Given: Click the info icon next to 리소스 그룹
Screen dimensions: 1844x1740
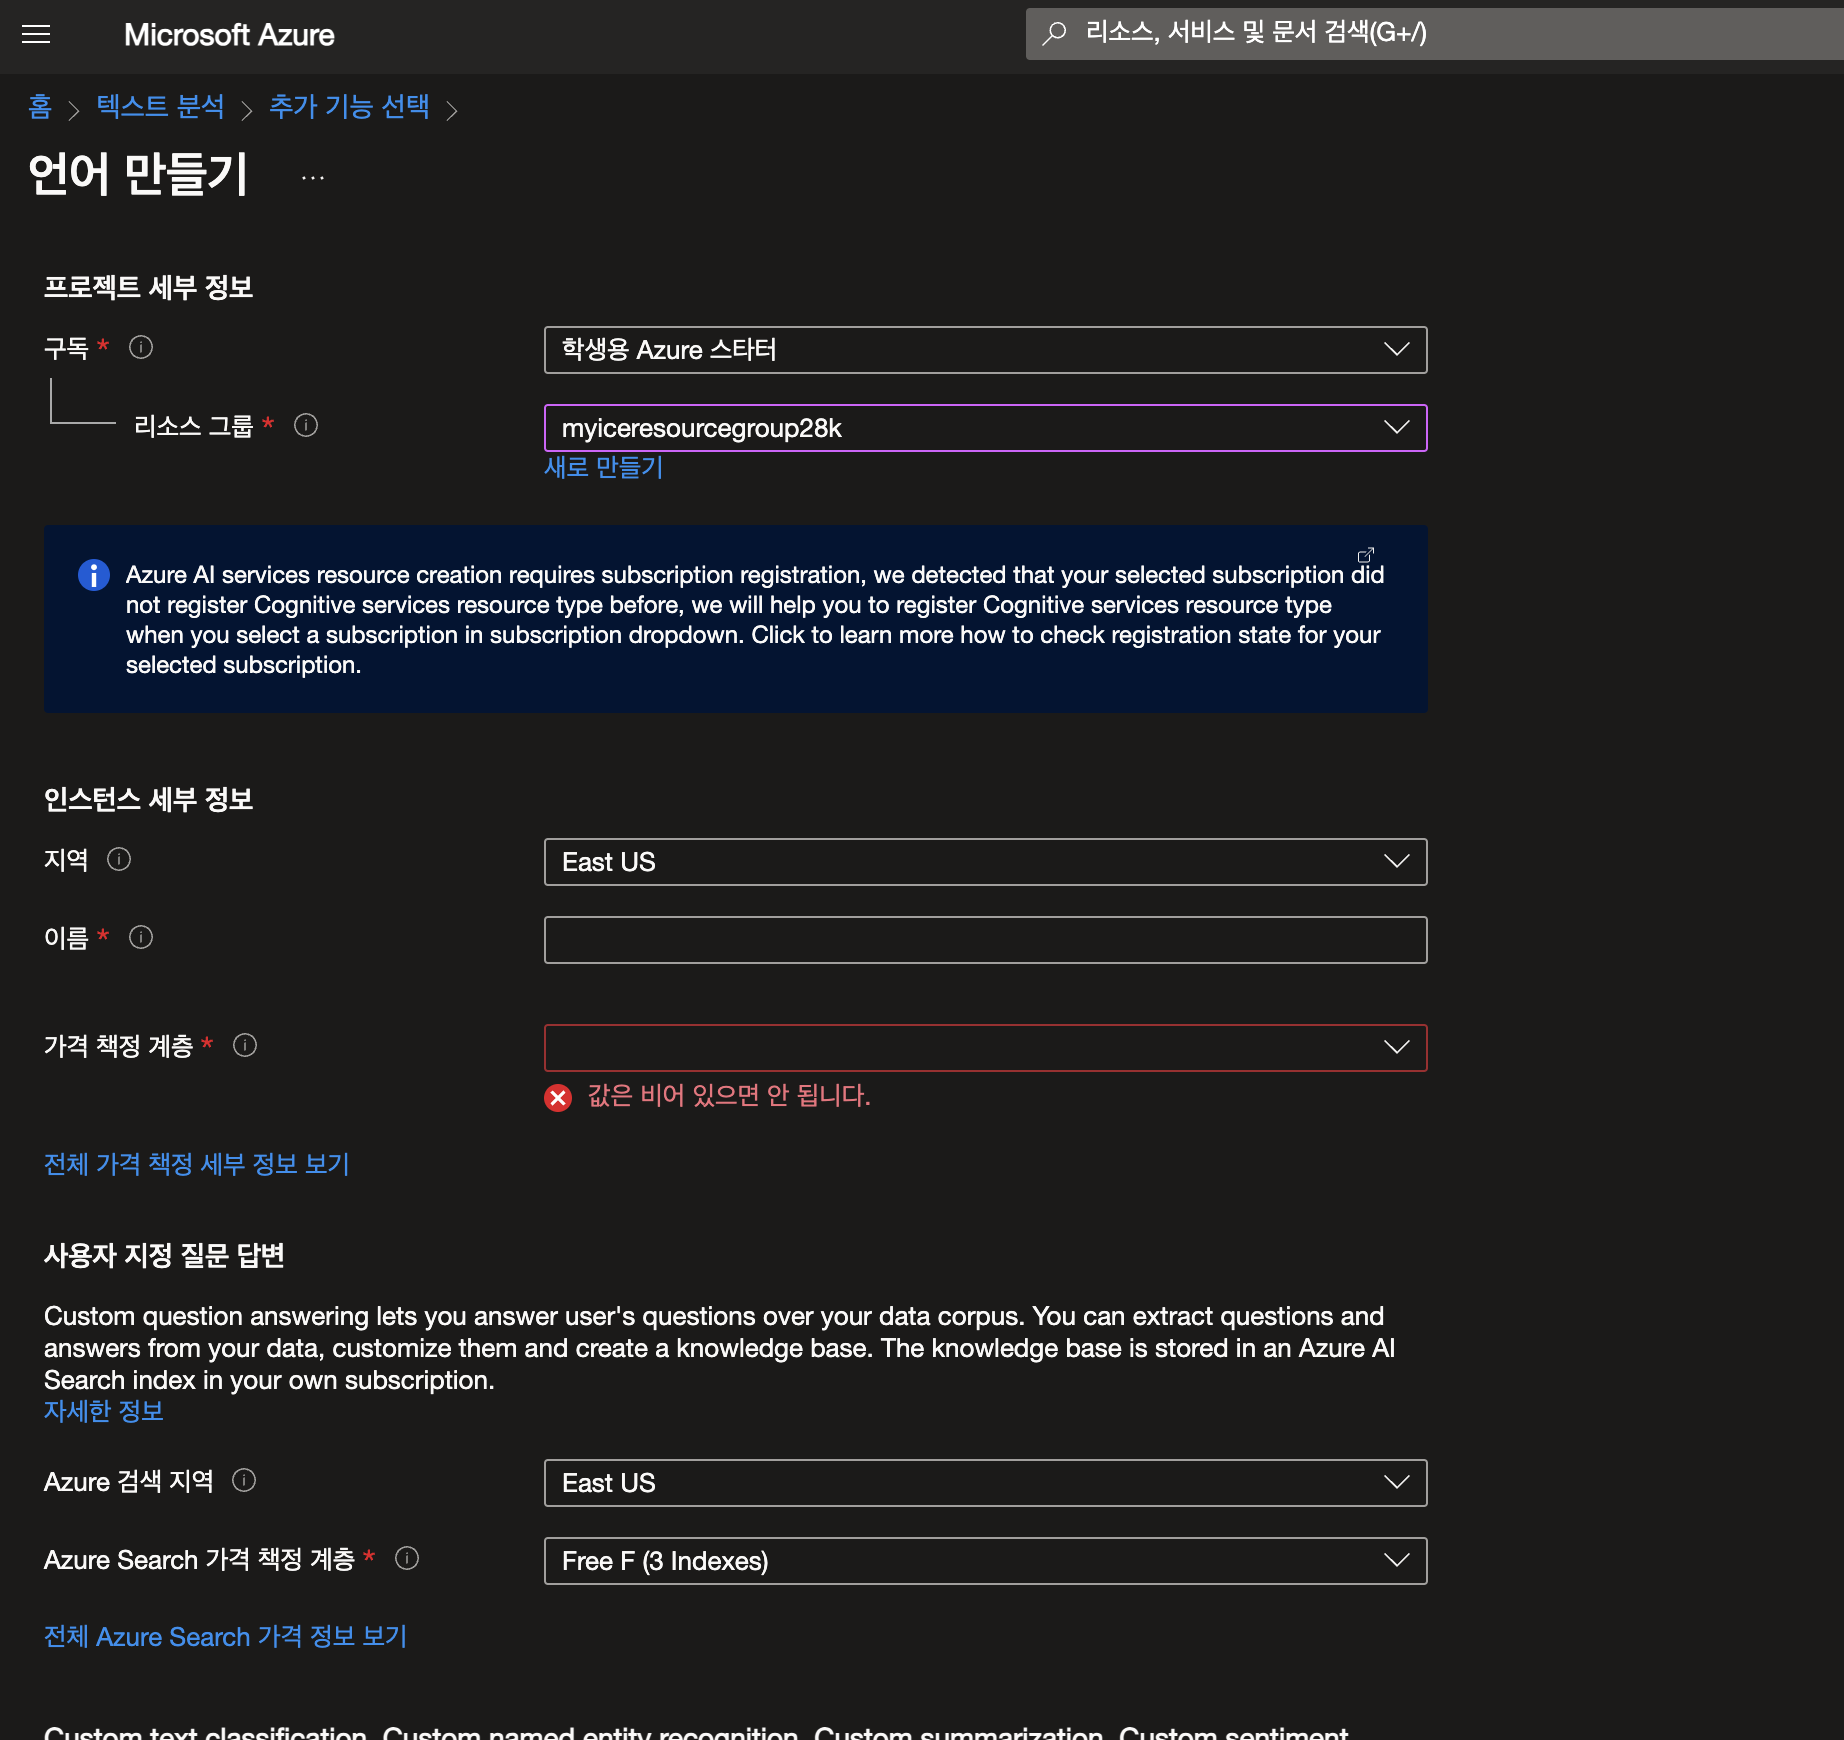Looking at the screenshot, I should 306,425.
